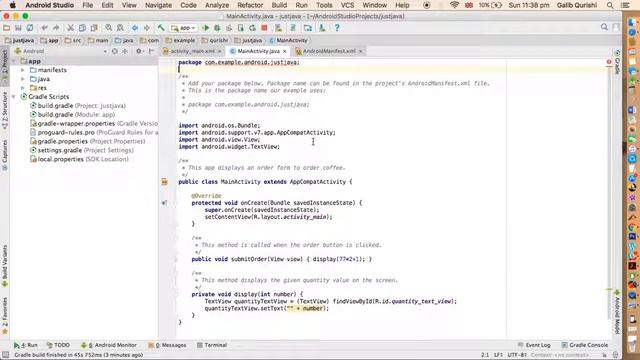The width and height of the screenshot is (640, 360).
Task: Click the Copy toolbar icon
Action: [82, 28]
